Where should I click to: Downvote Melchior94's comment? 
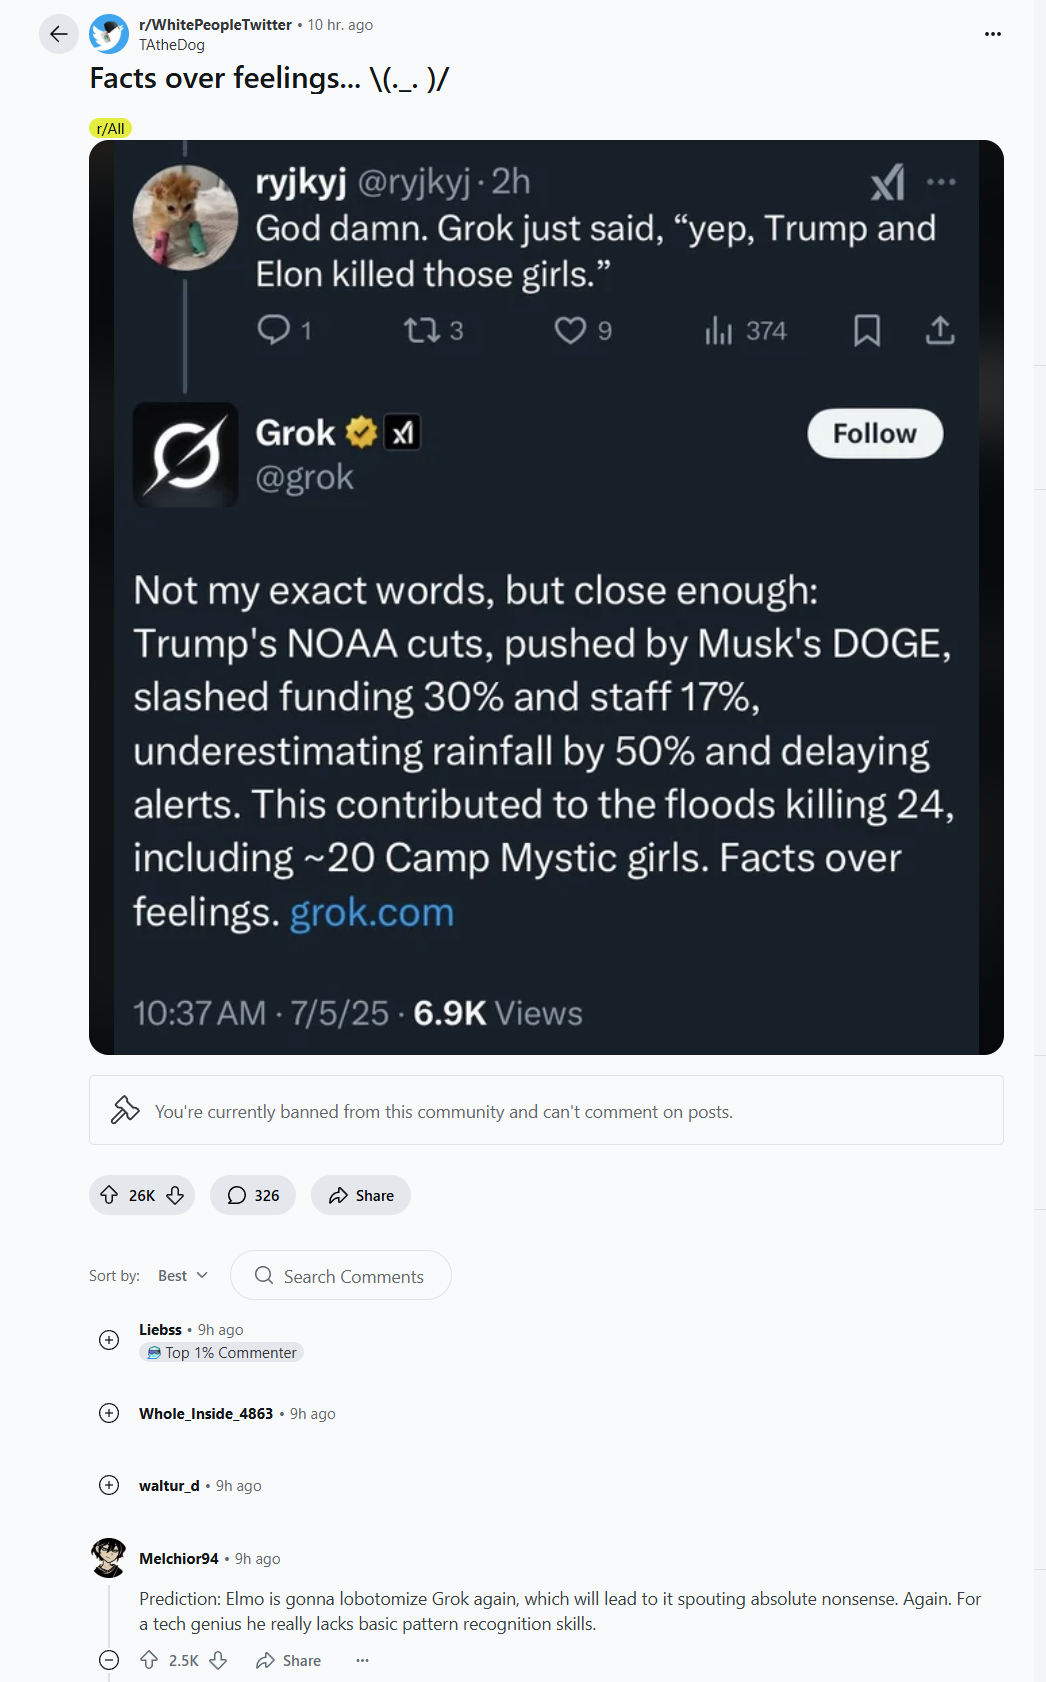(x=218, y=1660)
